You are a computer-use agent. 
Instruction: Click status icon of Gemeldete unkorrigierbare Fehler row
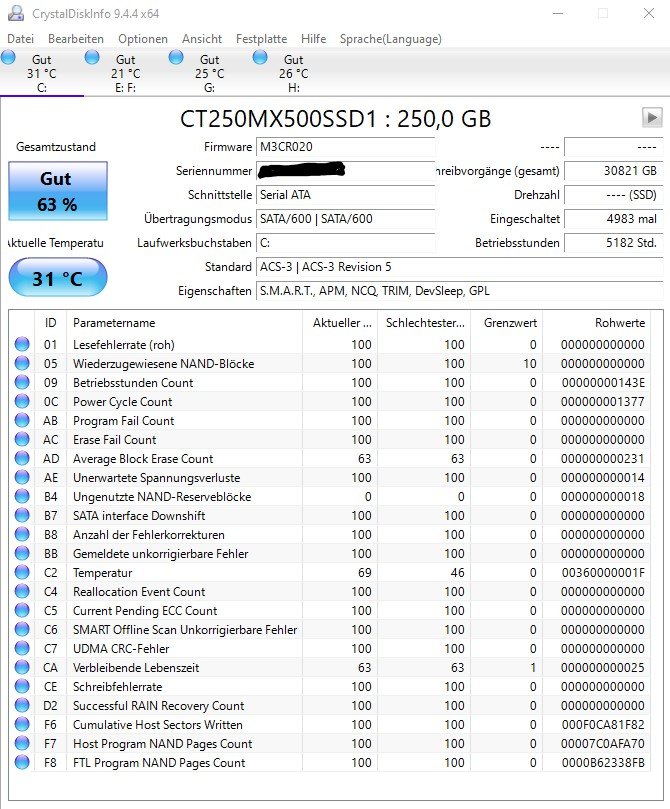[22, 553]
